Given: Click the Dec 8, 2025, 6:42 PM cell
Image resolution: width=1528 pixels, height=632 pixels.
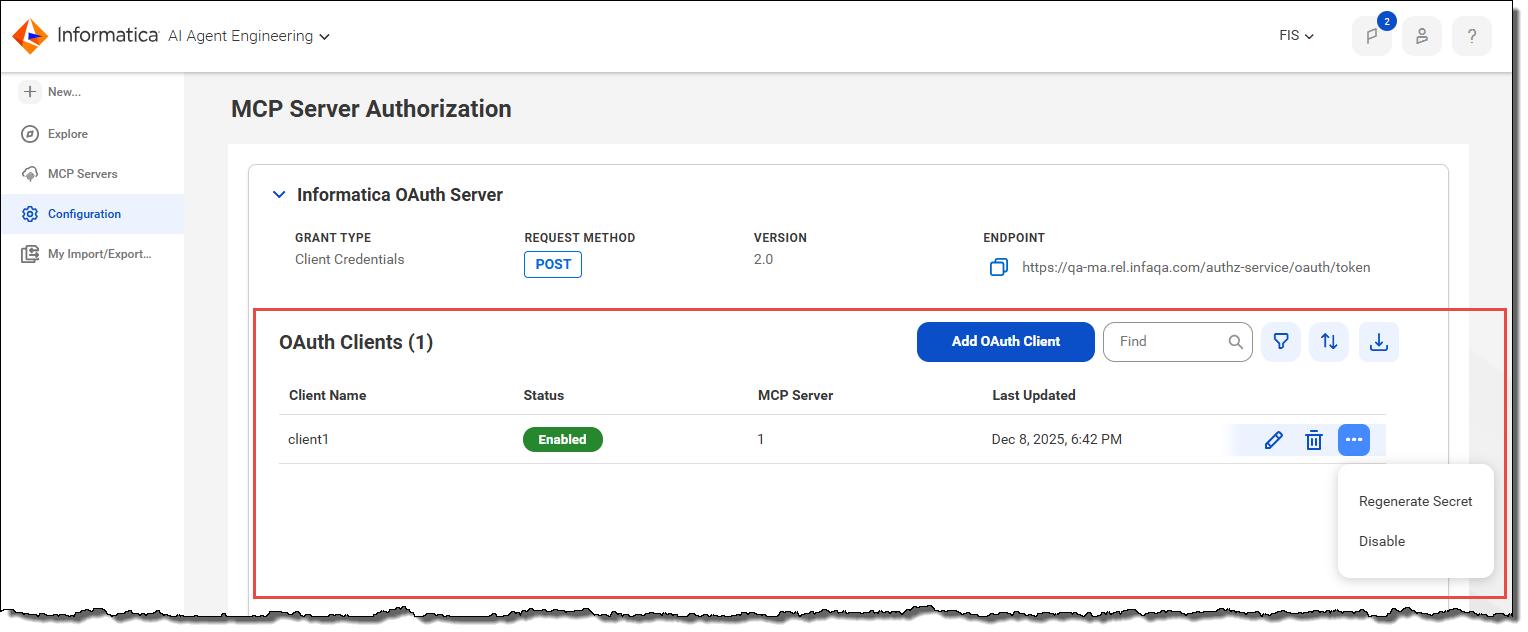Looking at the screenshot, I should pyautogui.click(x=1057, y=439).
